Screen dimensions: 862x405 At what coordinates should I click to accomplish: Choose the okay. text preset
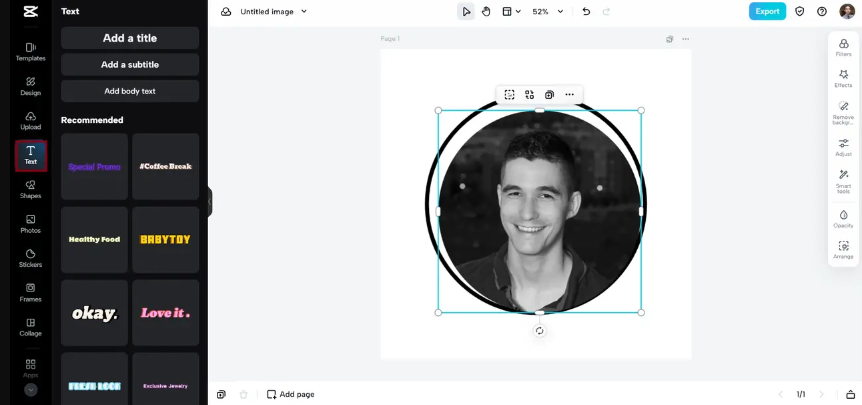(95, 313)
